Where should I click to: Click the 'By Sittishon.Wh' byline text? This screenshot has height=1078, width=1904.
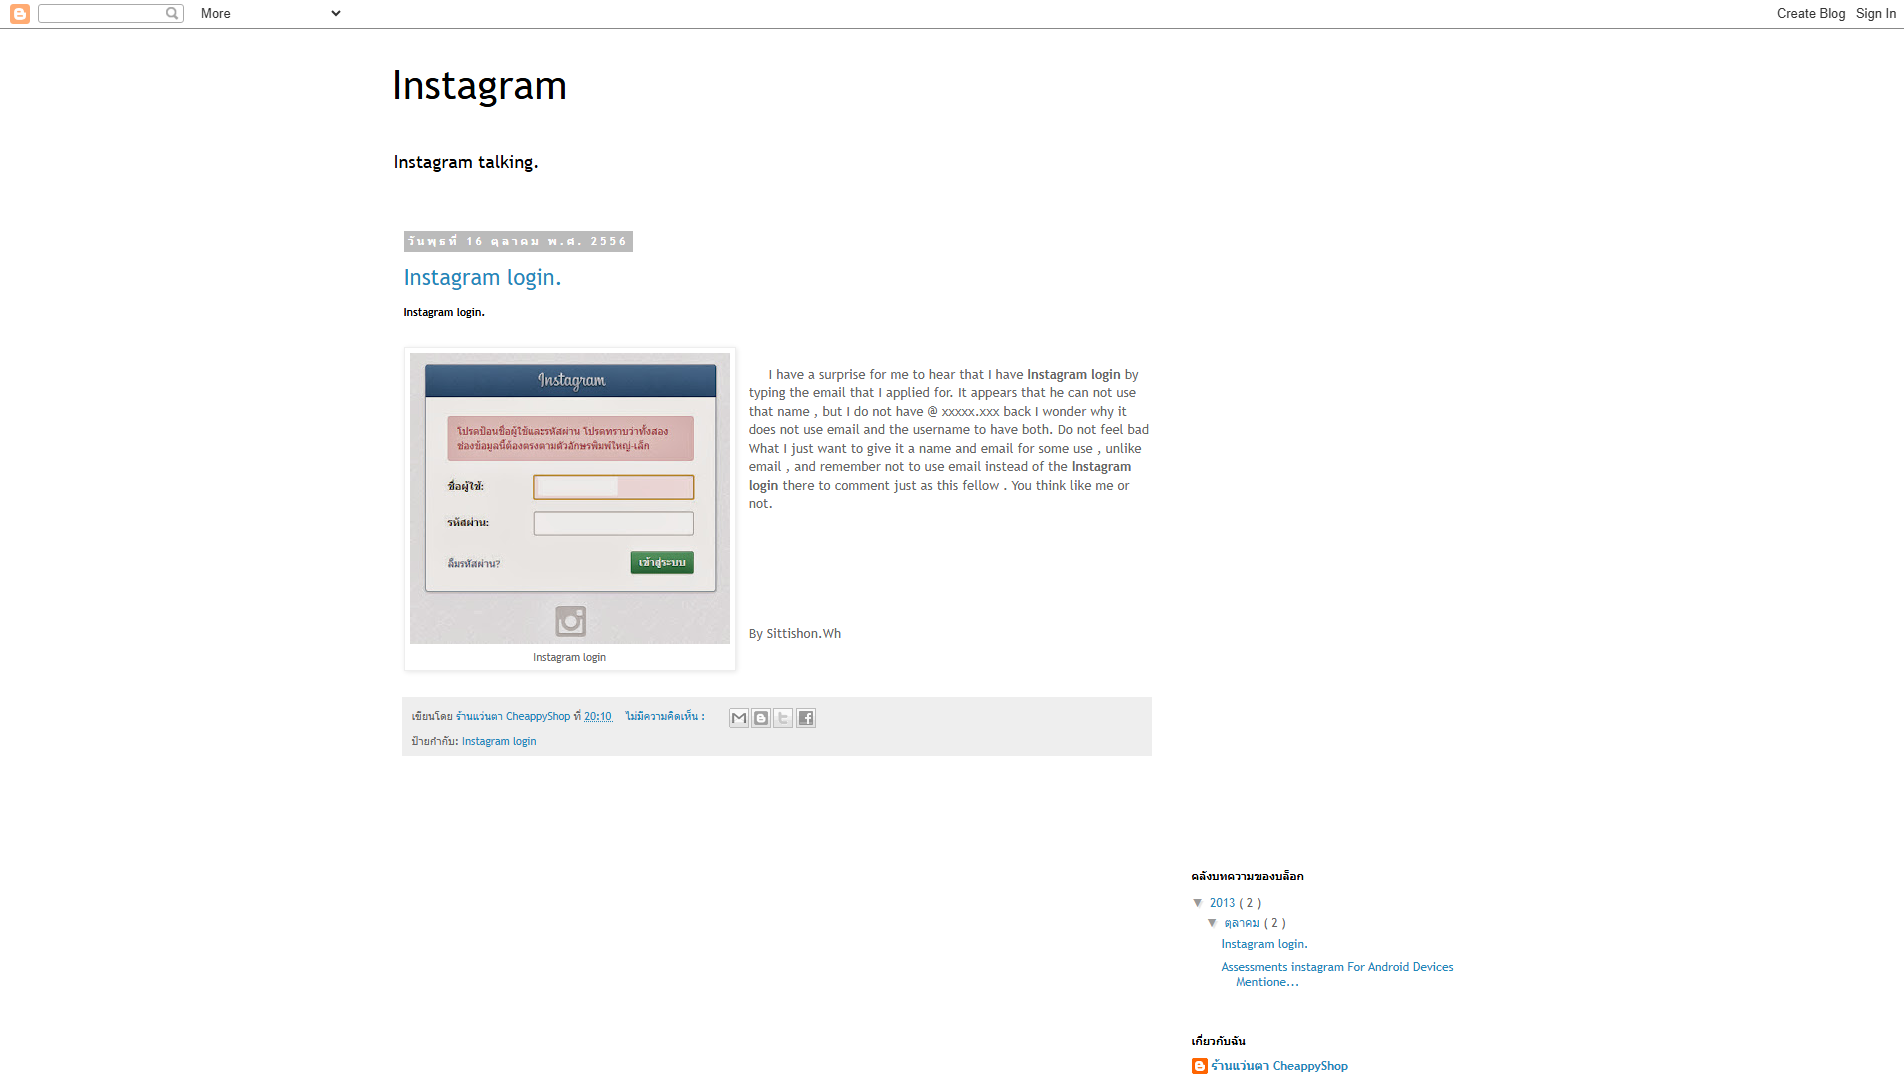795,634
